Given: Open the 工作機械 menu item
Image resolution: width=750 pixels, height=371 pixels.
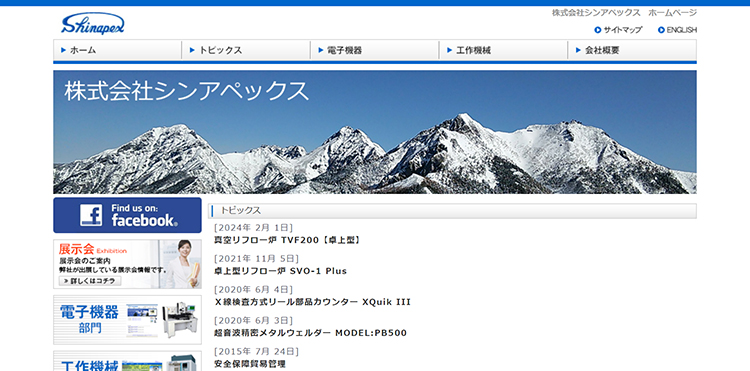Looking at the screenshot, I should click(504, 50).
